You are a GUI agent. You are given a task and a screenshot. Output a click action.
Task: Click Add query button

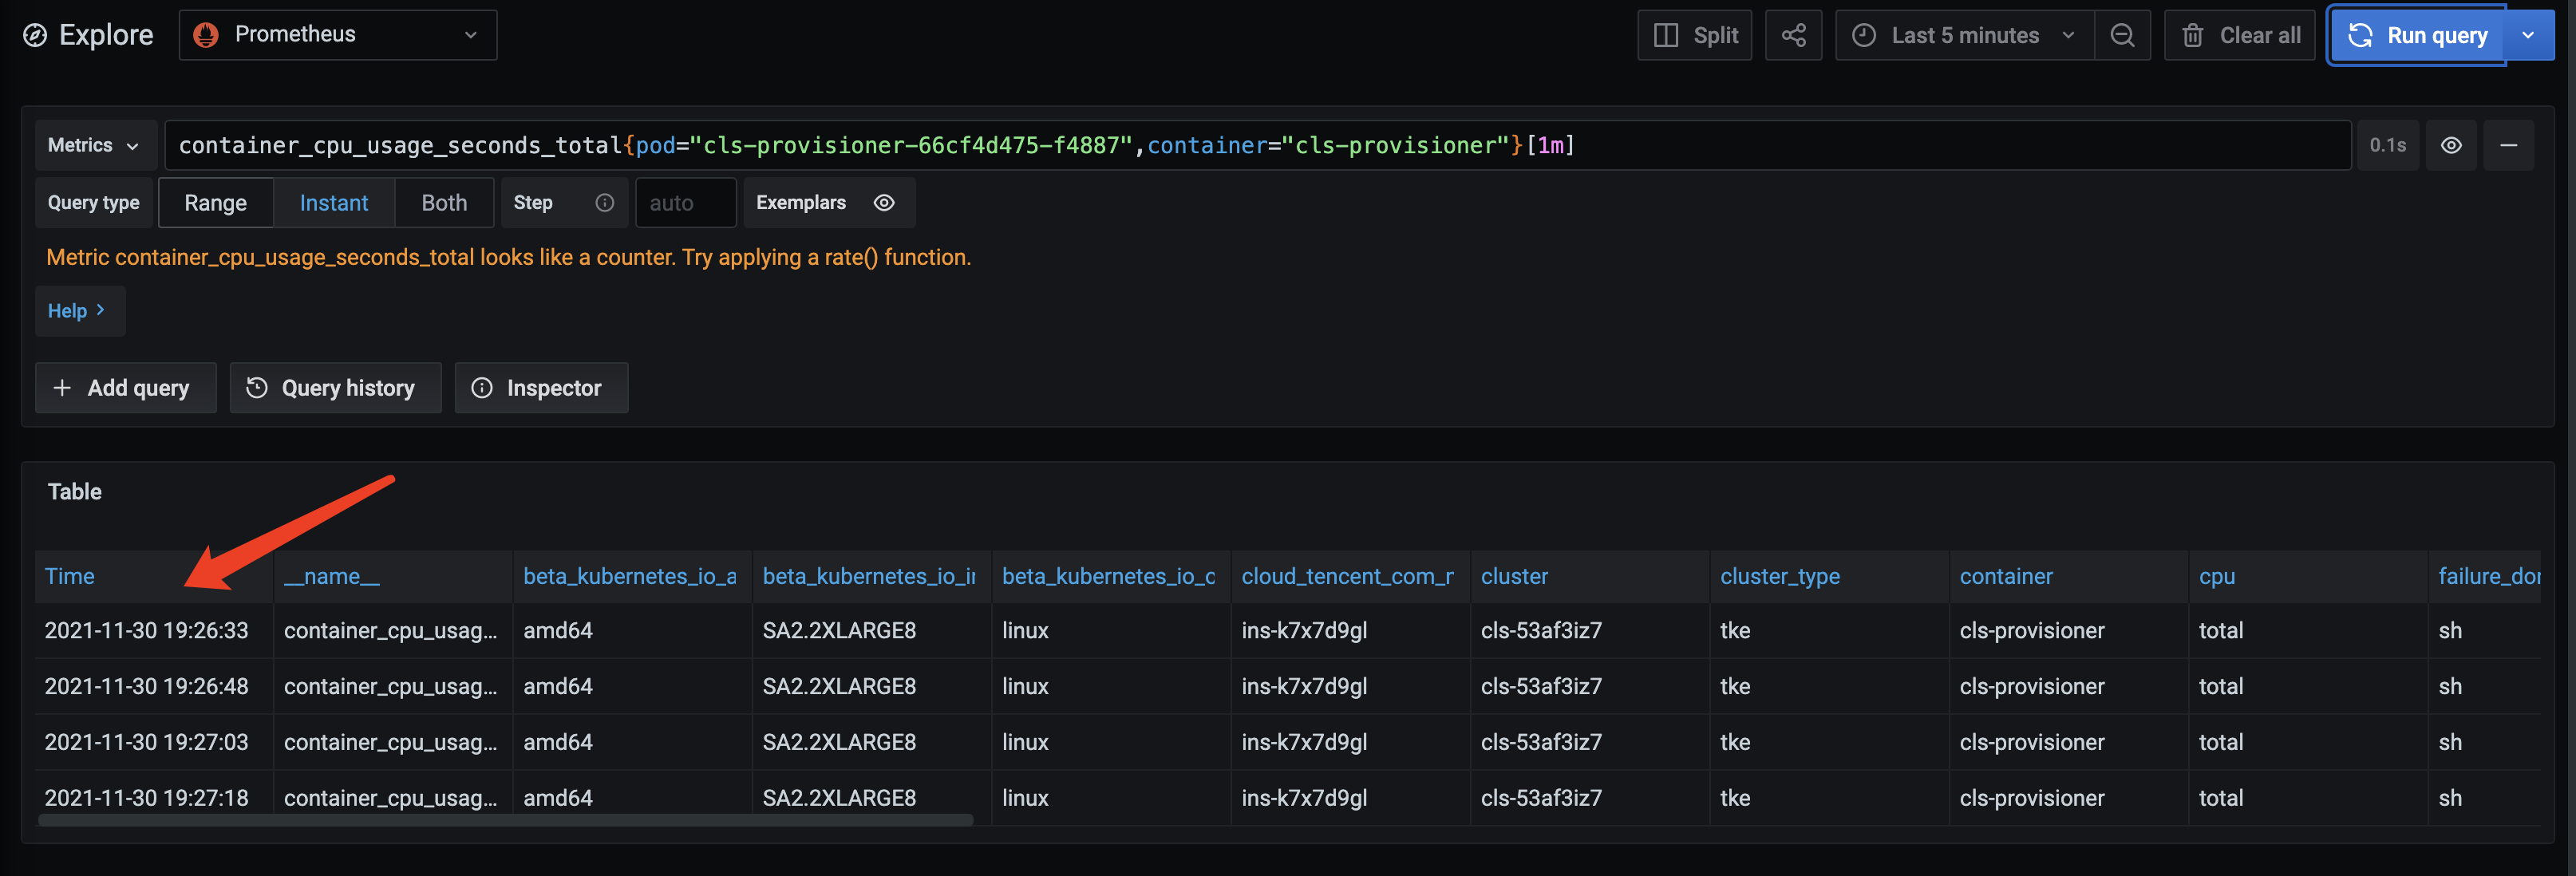125,388
